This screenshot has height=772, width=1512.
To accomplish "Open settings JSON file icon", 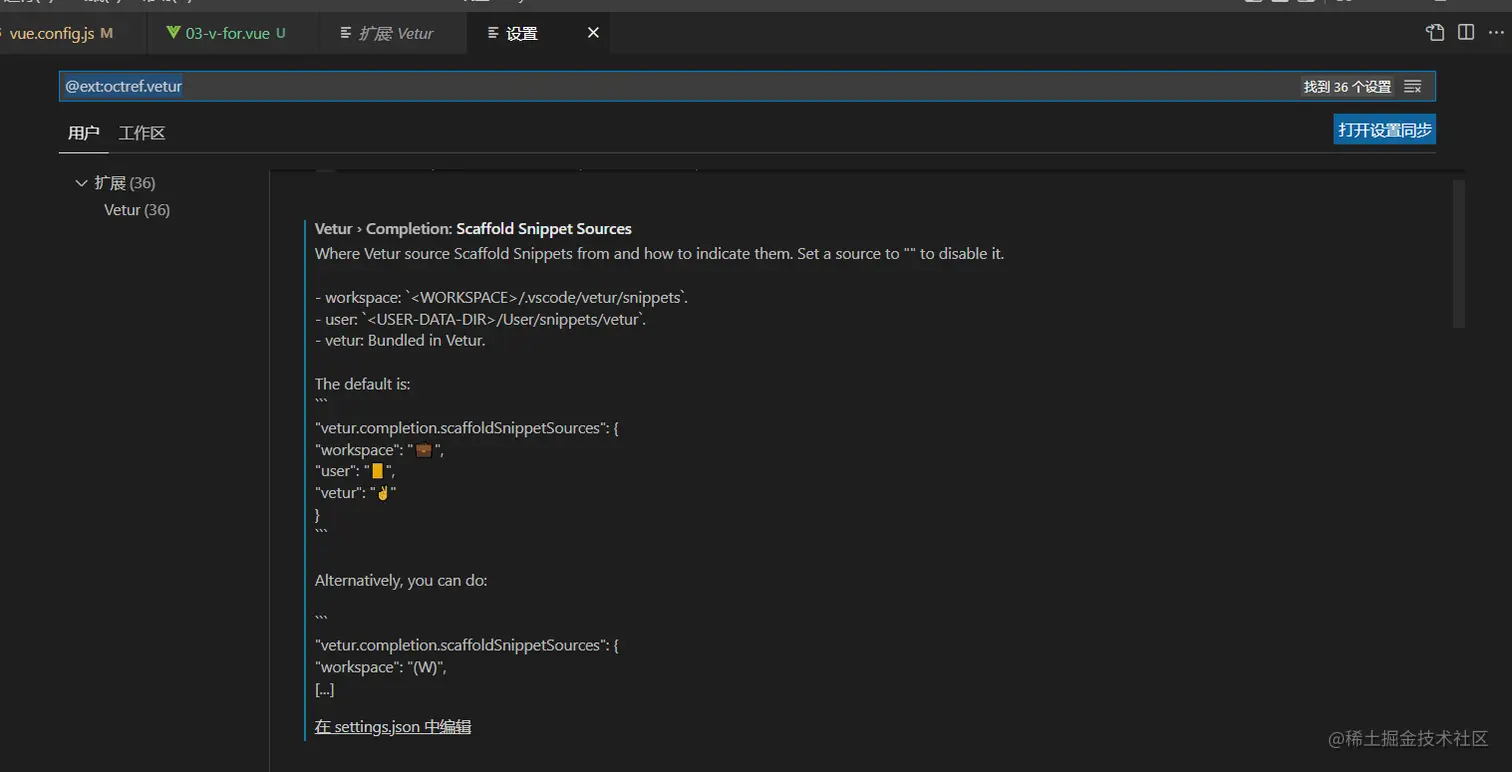I will click(1435, 33).
